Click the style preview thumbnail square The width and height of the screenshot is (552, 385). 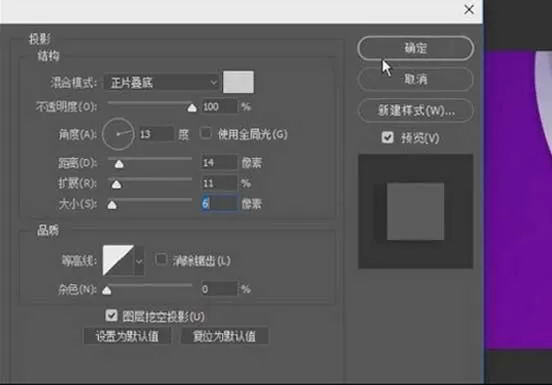(415, 211)
